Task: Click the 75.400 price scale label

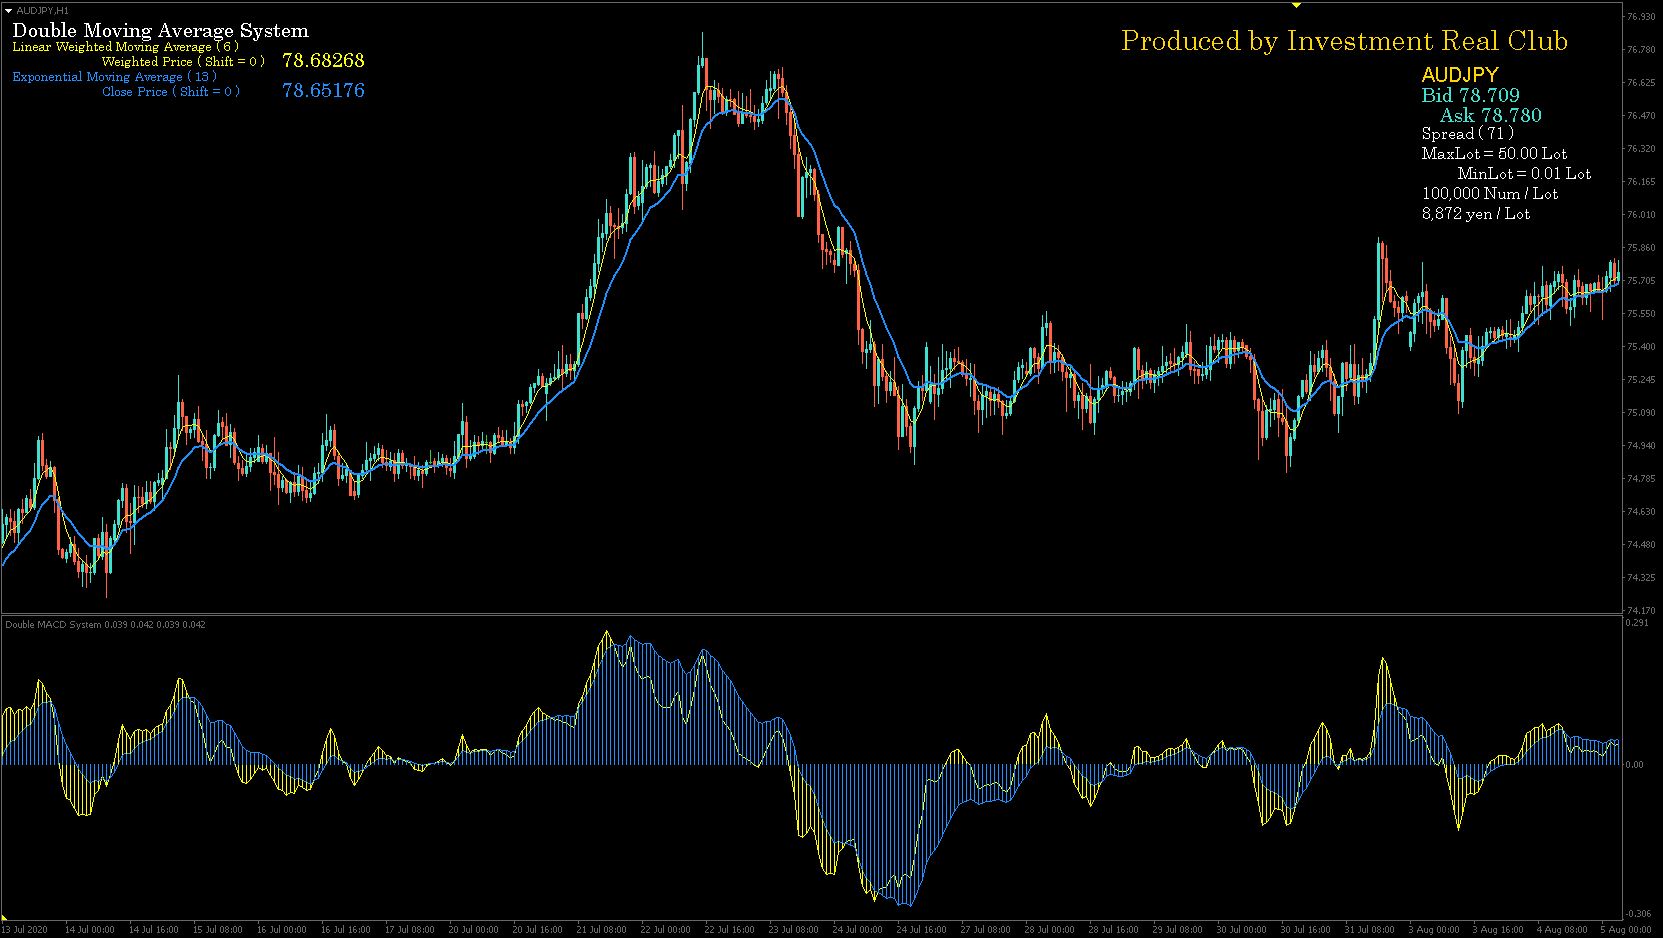Action: pyautogui.click(x=1640, y=347)
